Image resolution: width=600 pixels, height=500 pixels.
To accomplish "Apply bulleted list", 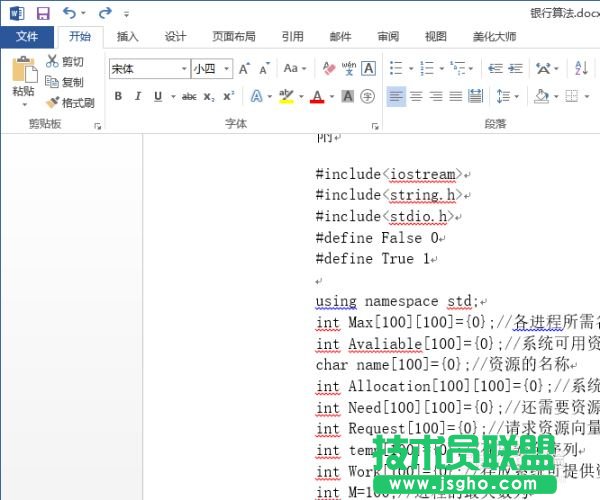I will coord(396,69).
